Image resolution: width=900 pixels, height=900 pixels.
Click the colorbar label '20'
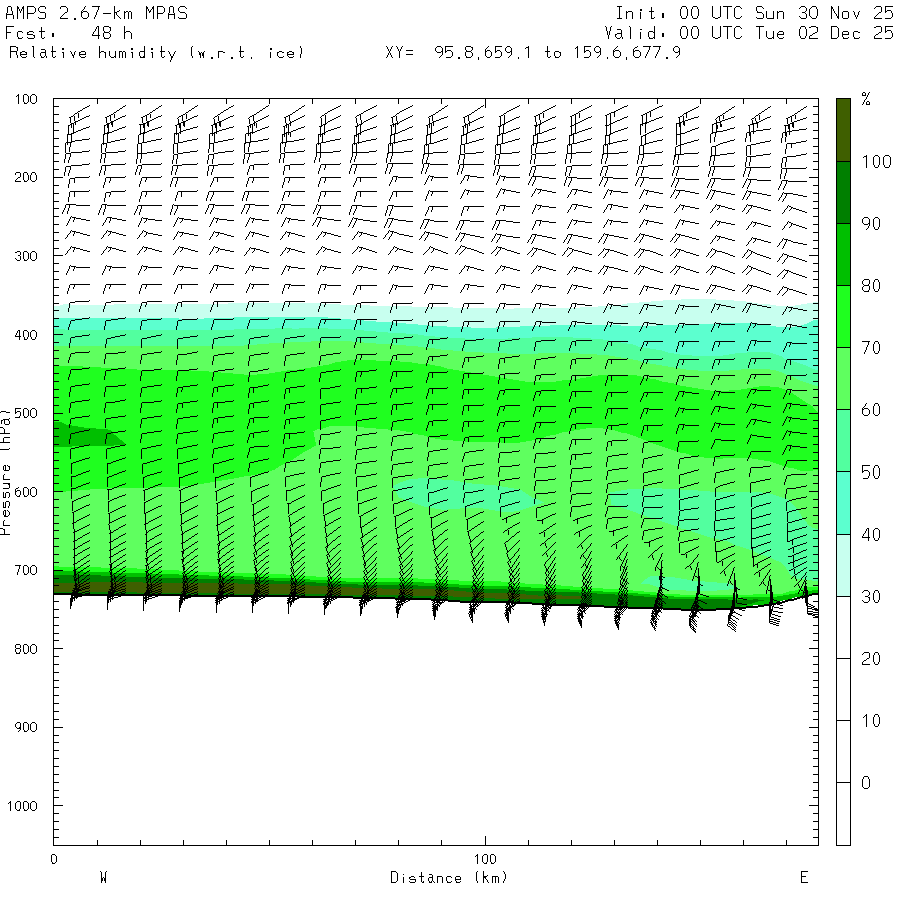coord(871,658)
